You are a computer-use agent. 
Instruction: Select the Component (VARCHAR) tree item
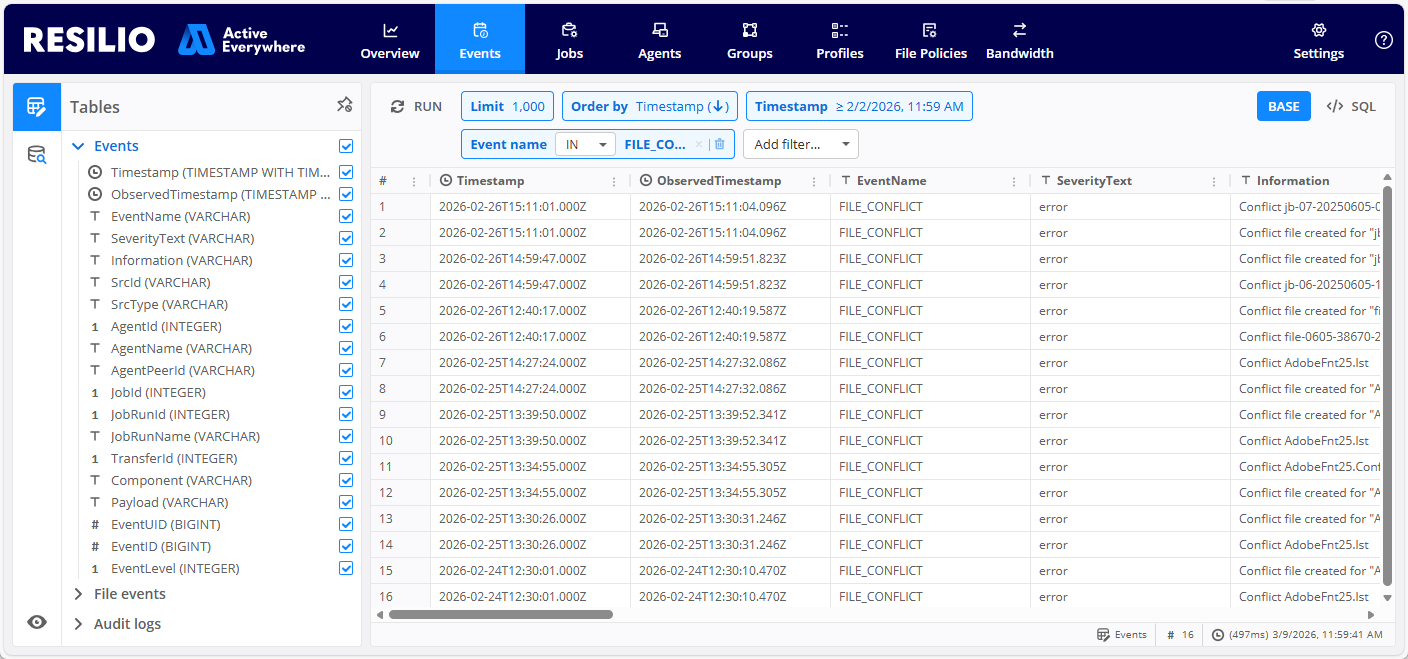181,480
